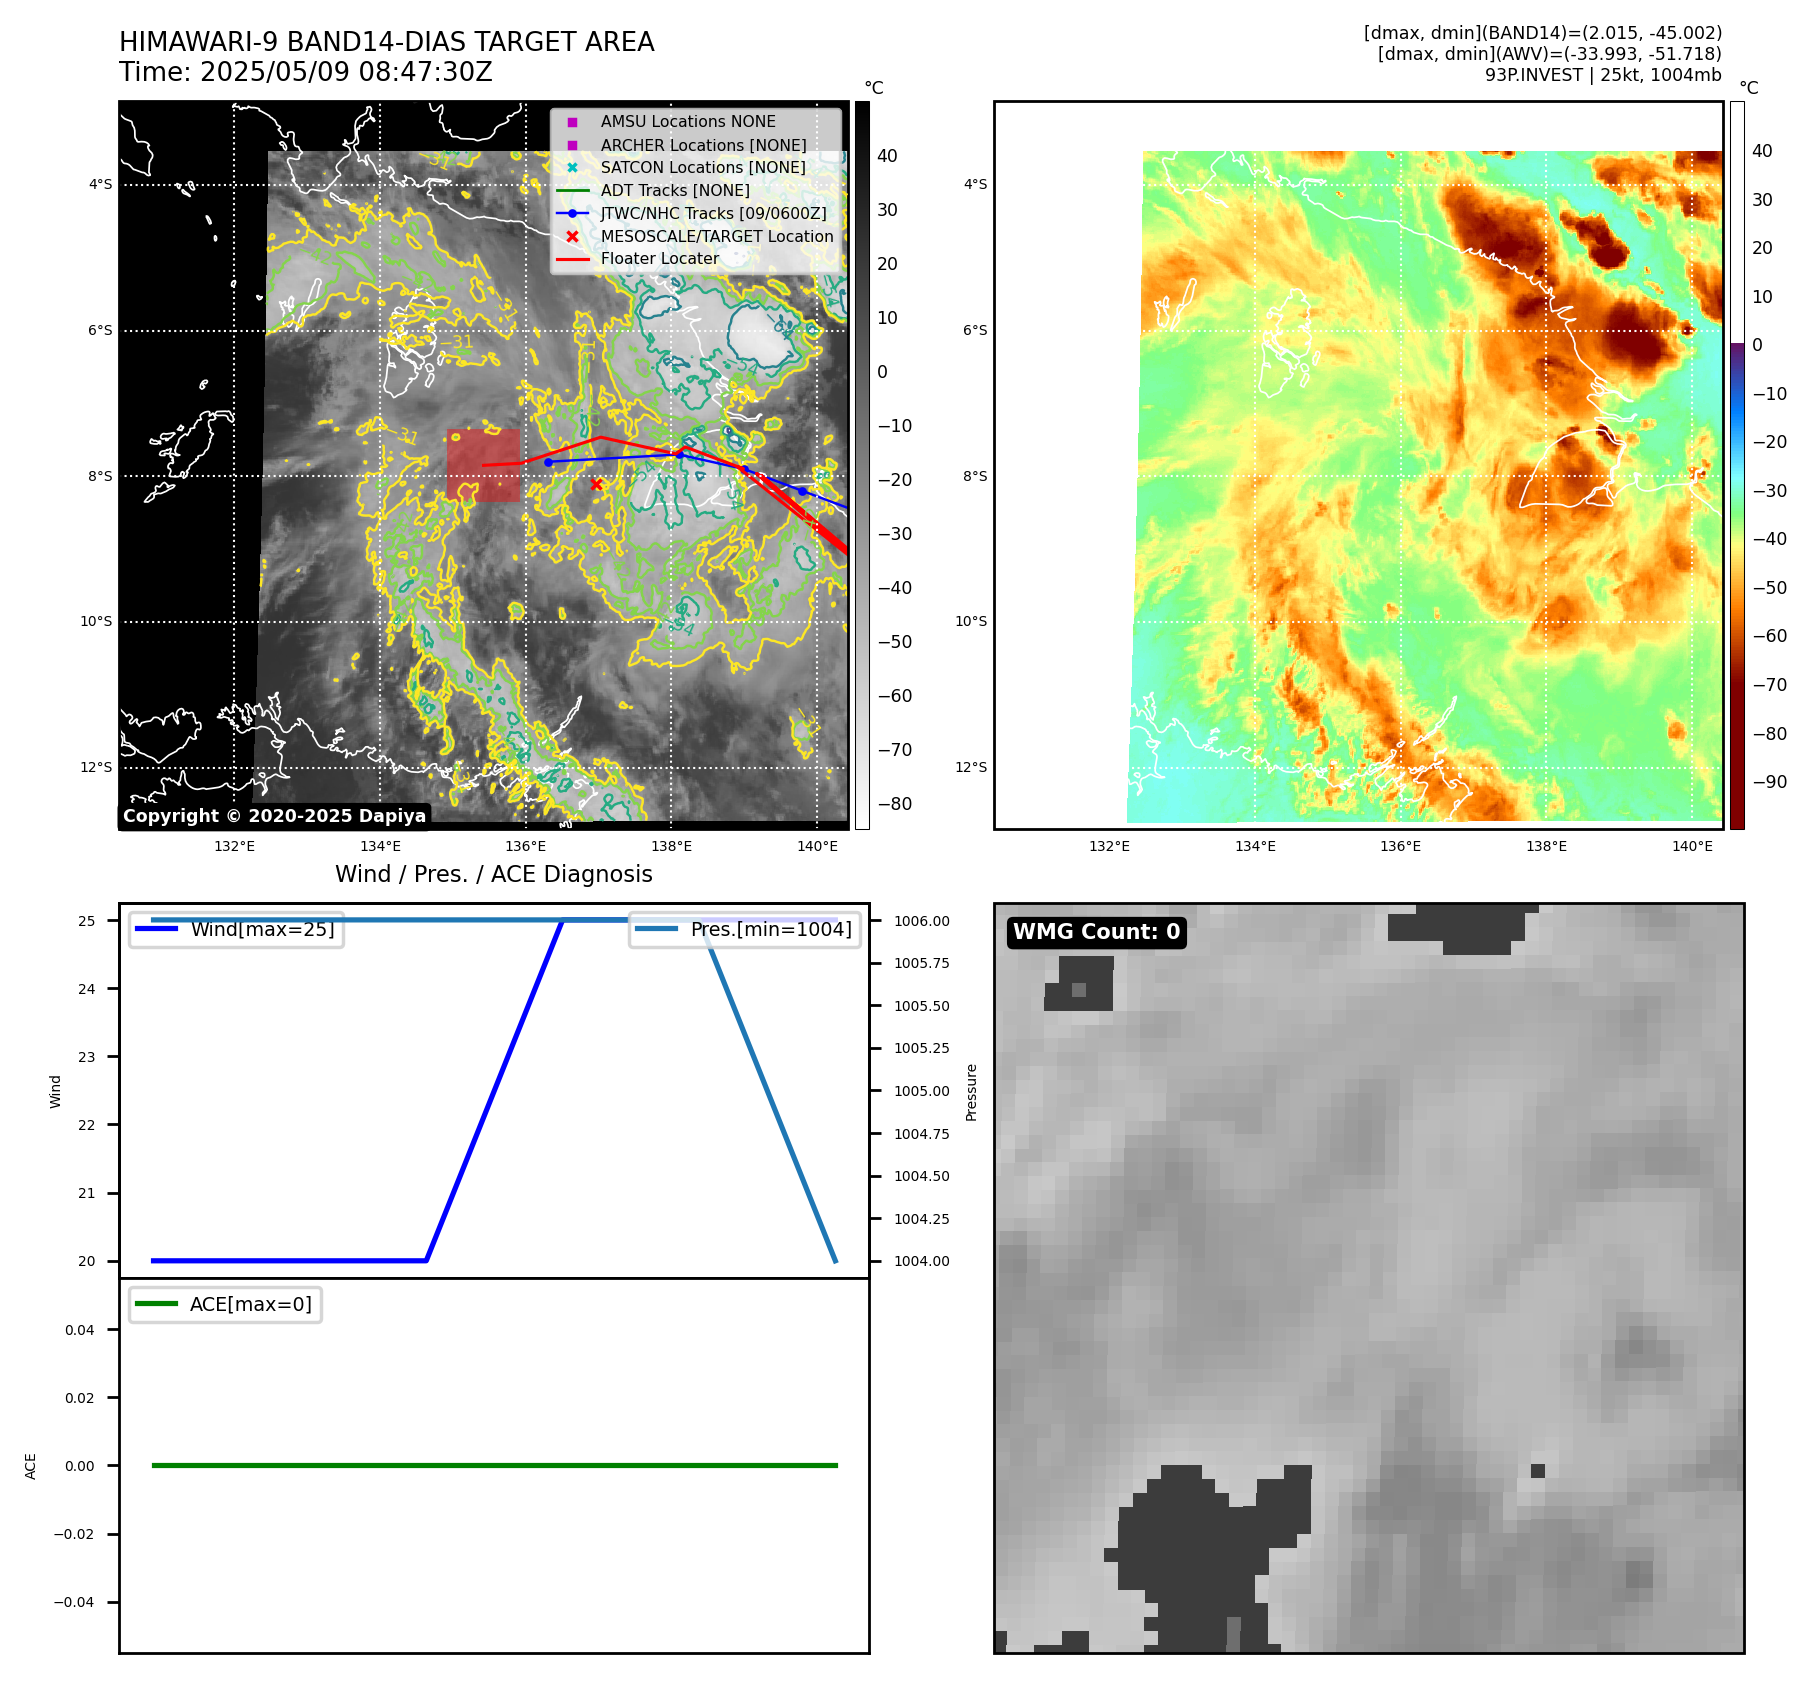This screenshot has width=1813, height=1690.
Task: Click the '25' wind axis tick label
Action: pyautogui.click(x=87, y=921)
